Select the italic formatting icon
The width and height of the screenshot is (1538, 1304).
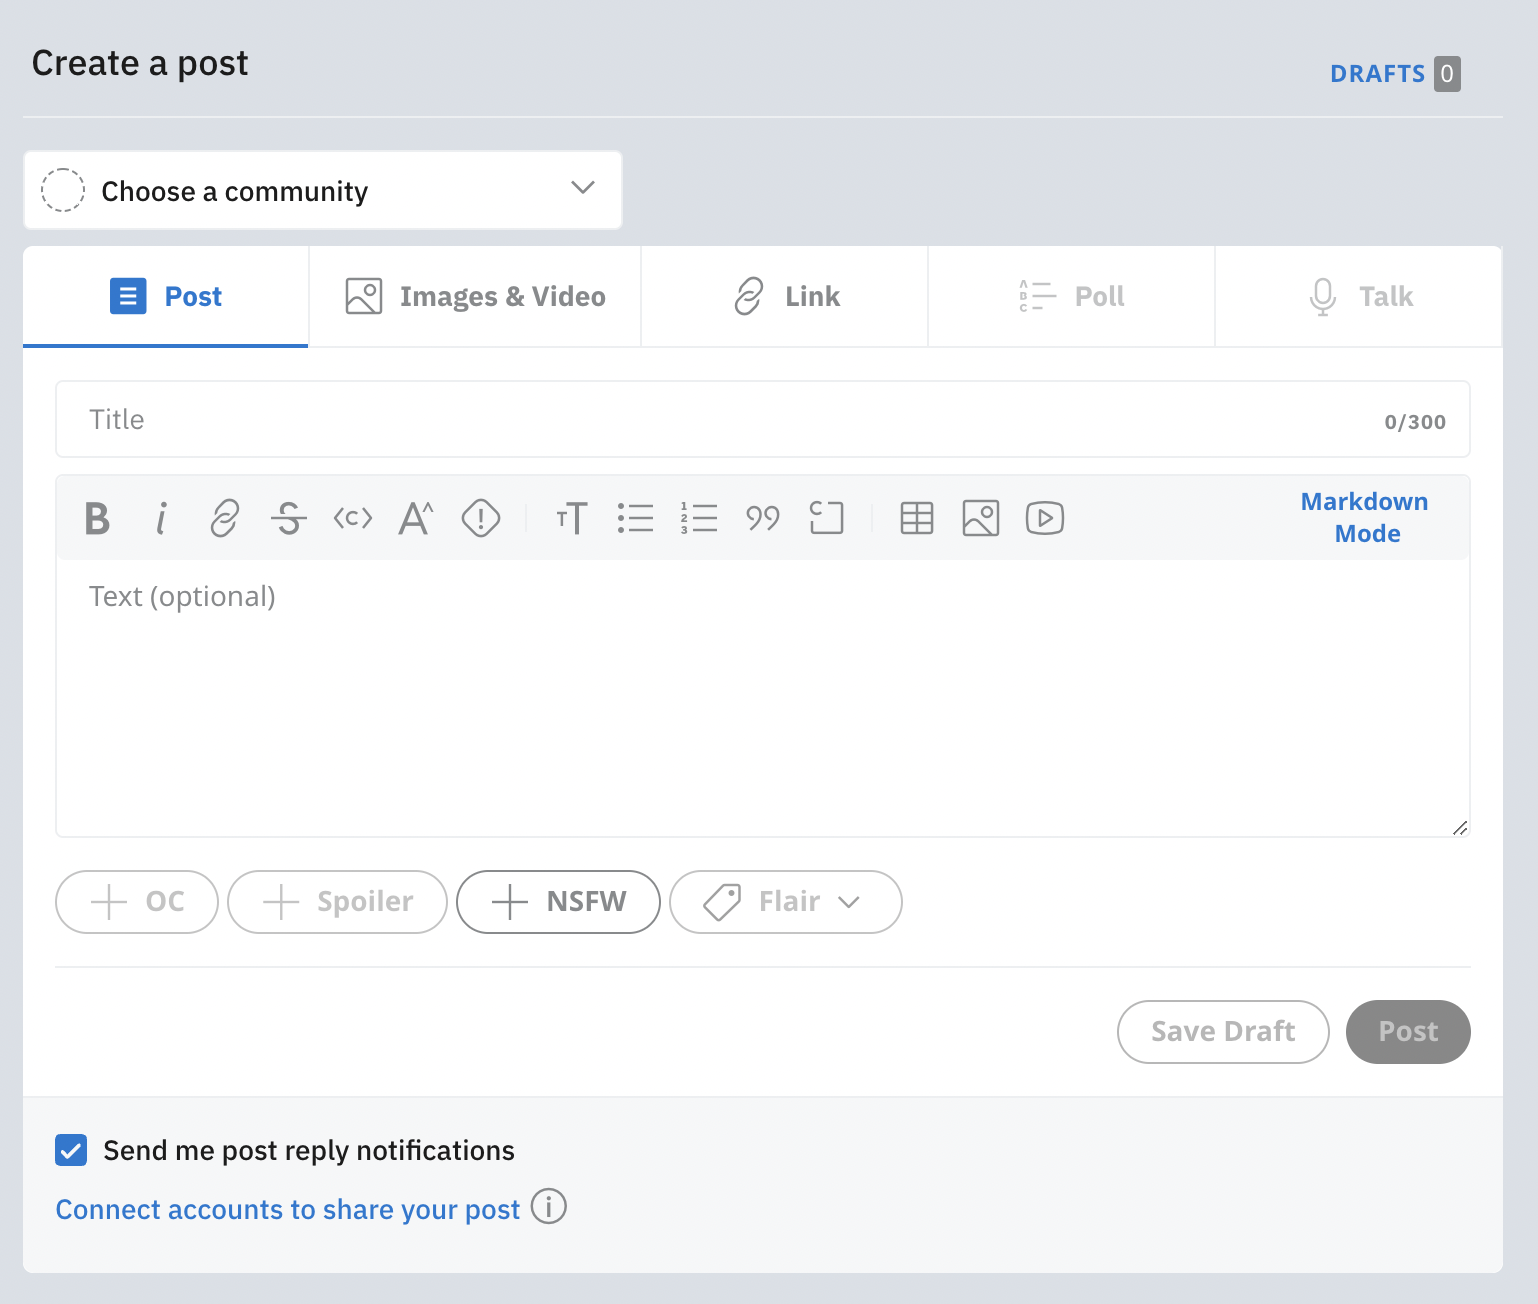tap(160, 518)
